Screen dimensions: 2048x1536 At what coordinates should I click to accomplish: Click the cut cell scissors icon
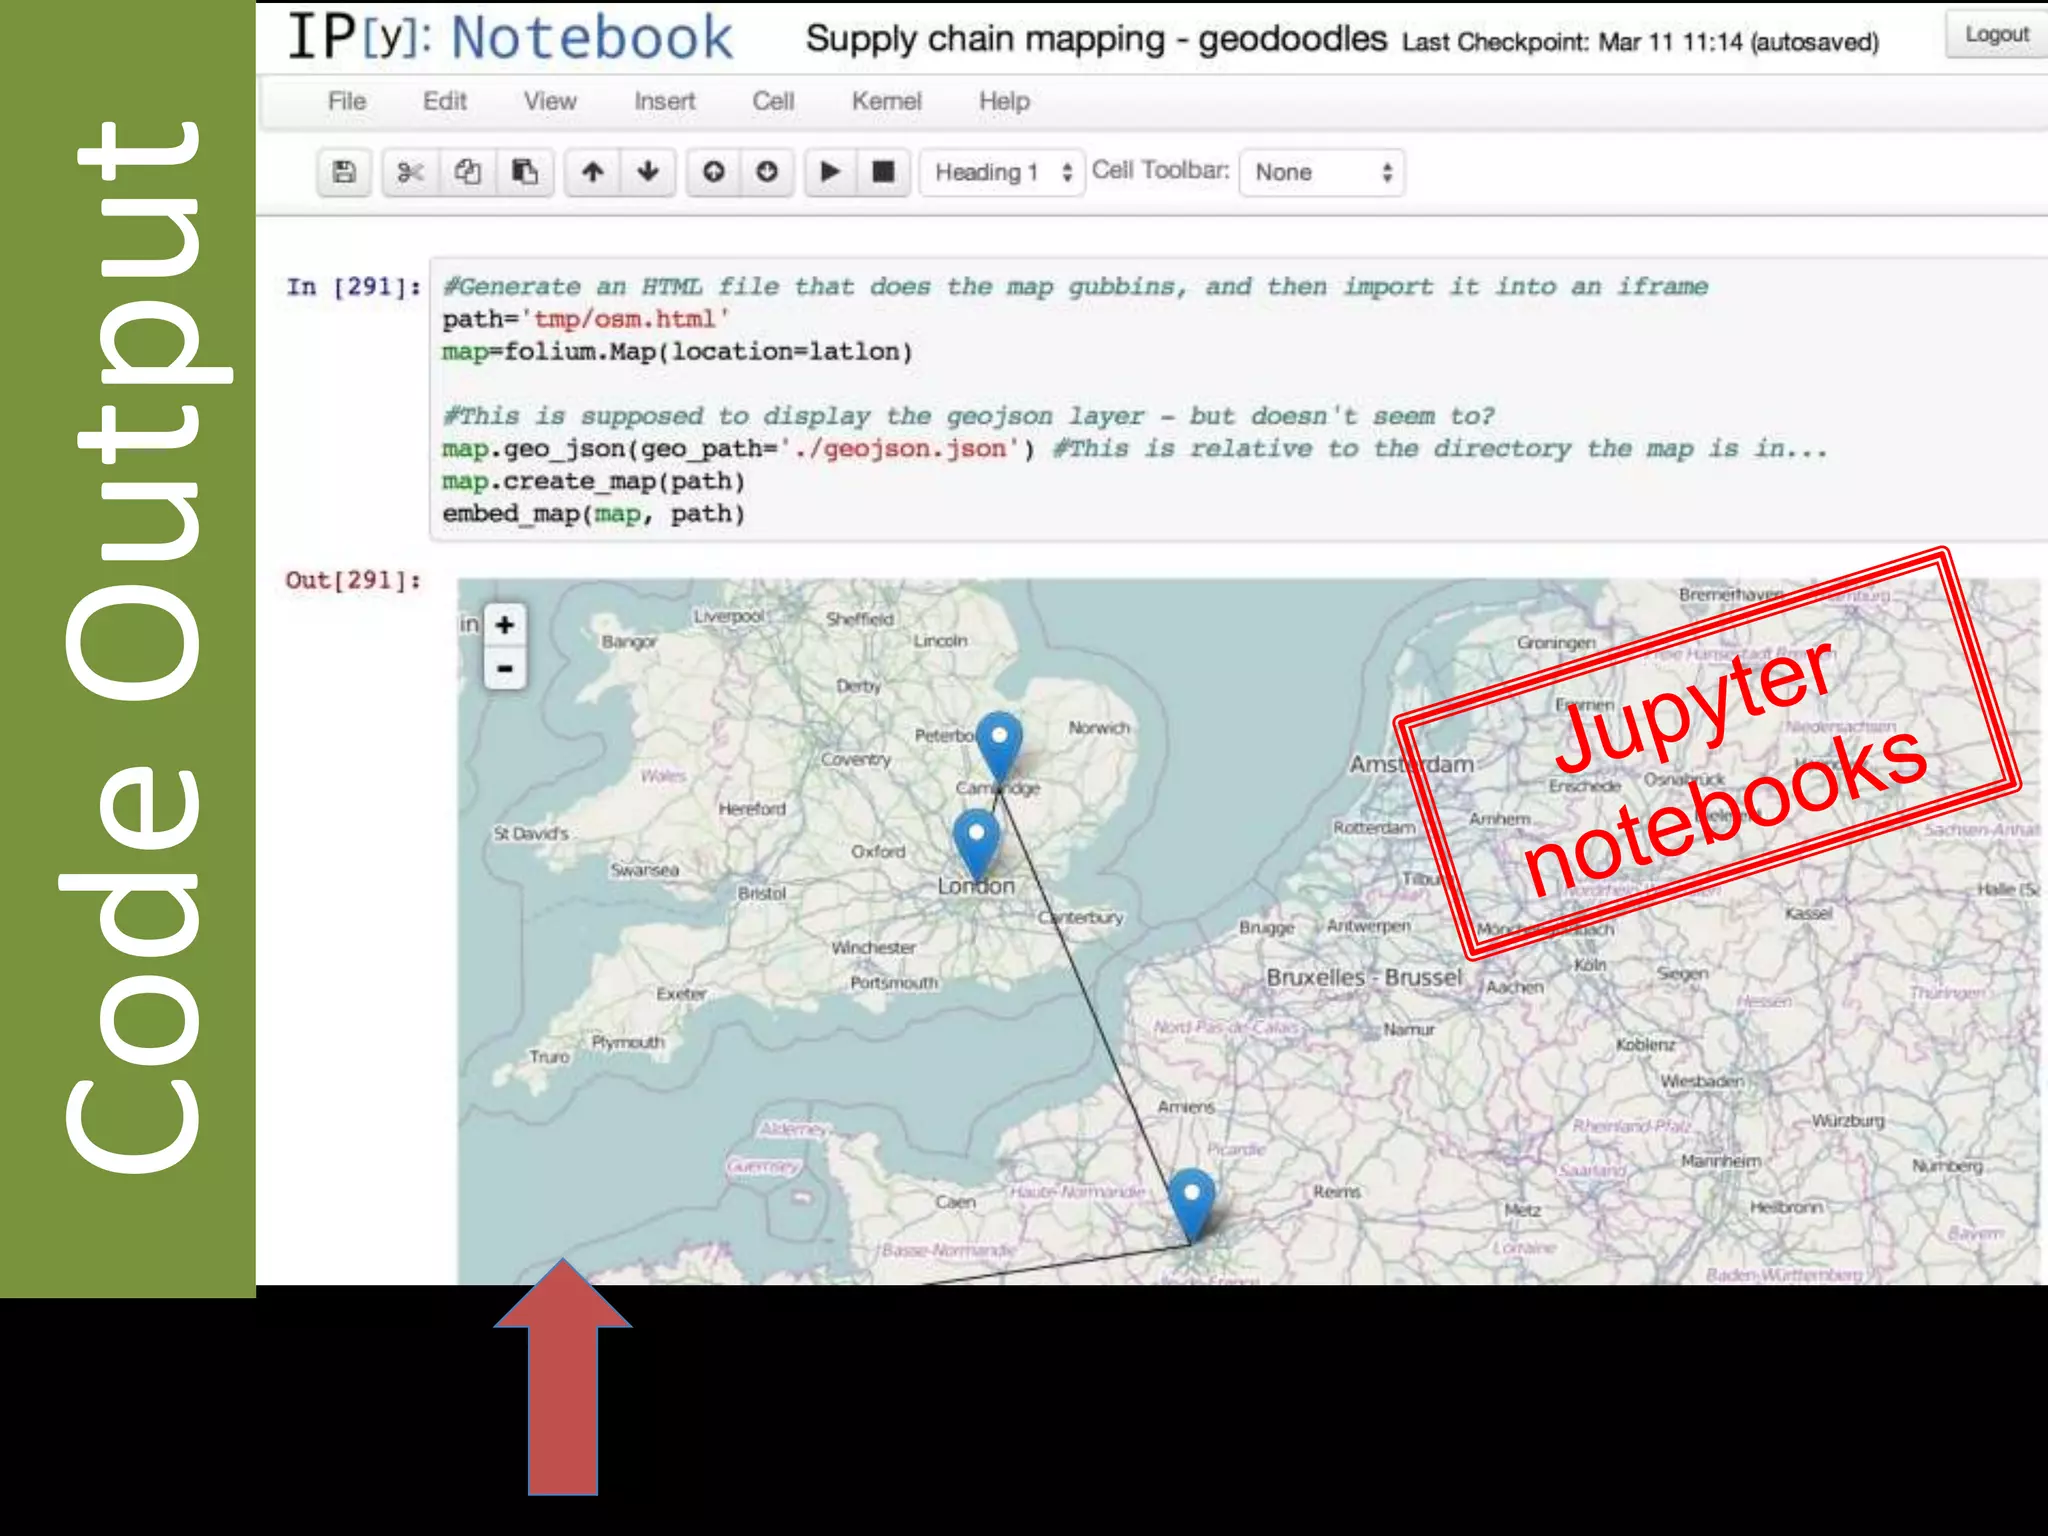click(x=410, y=172)
